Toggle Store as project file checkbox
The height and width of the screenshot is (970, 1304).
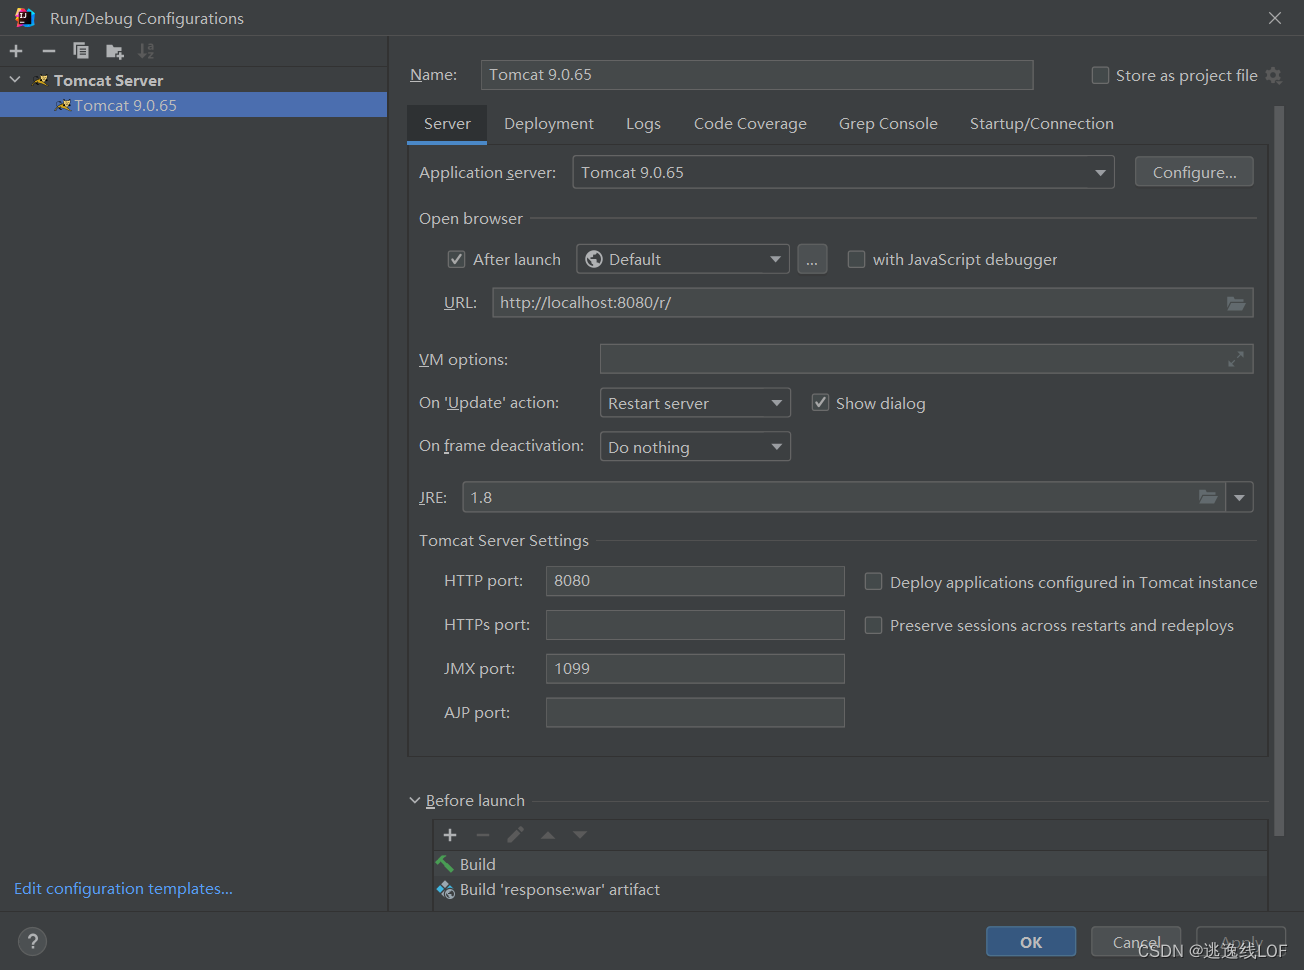[1100, 75]
